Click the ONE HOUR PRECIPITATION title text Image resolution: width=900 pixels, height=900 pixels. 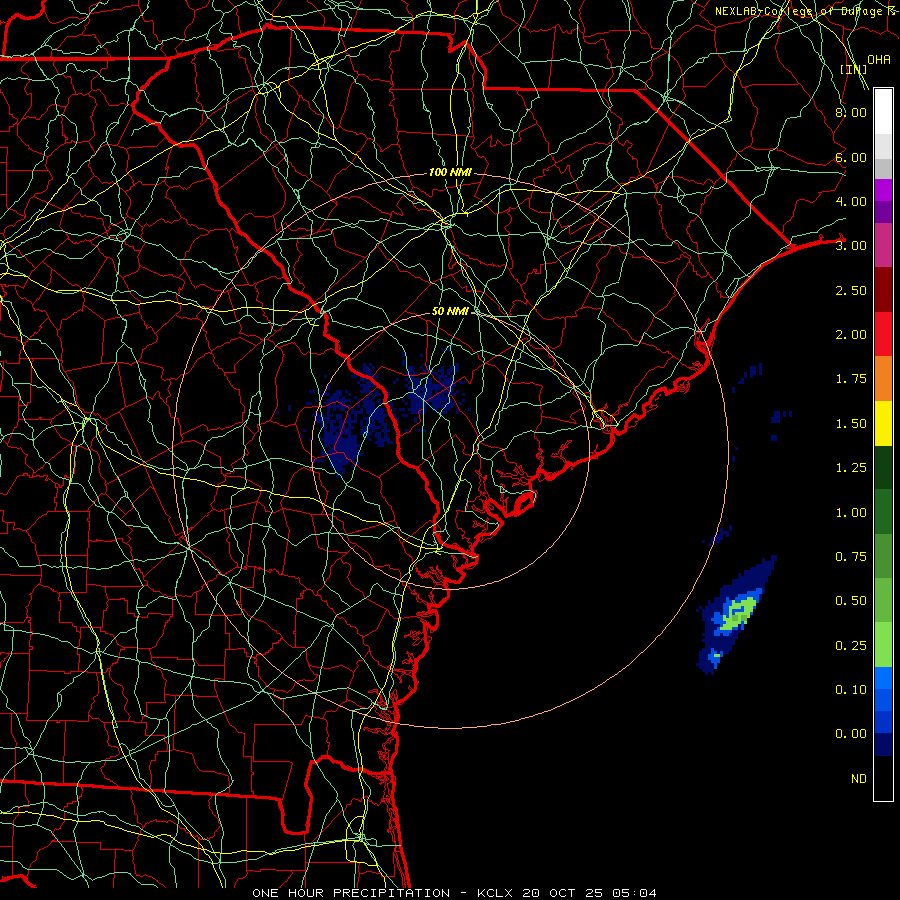(x=351, y=893)
